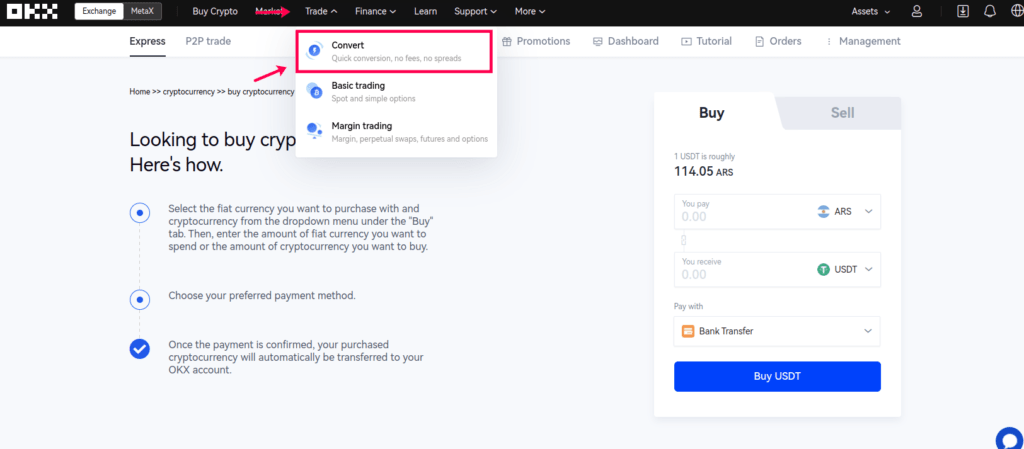Click the Dashboard icon
The width and height of the screenshot is (1024, 449).
(598, 41)
